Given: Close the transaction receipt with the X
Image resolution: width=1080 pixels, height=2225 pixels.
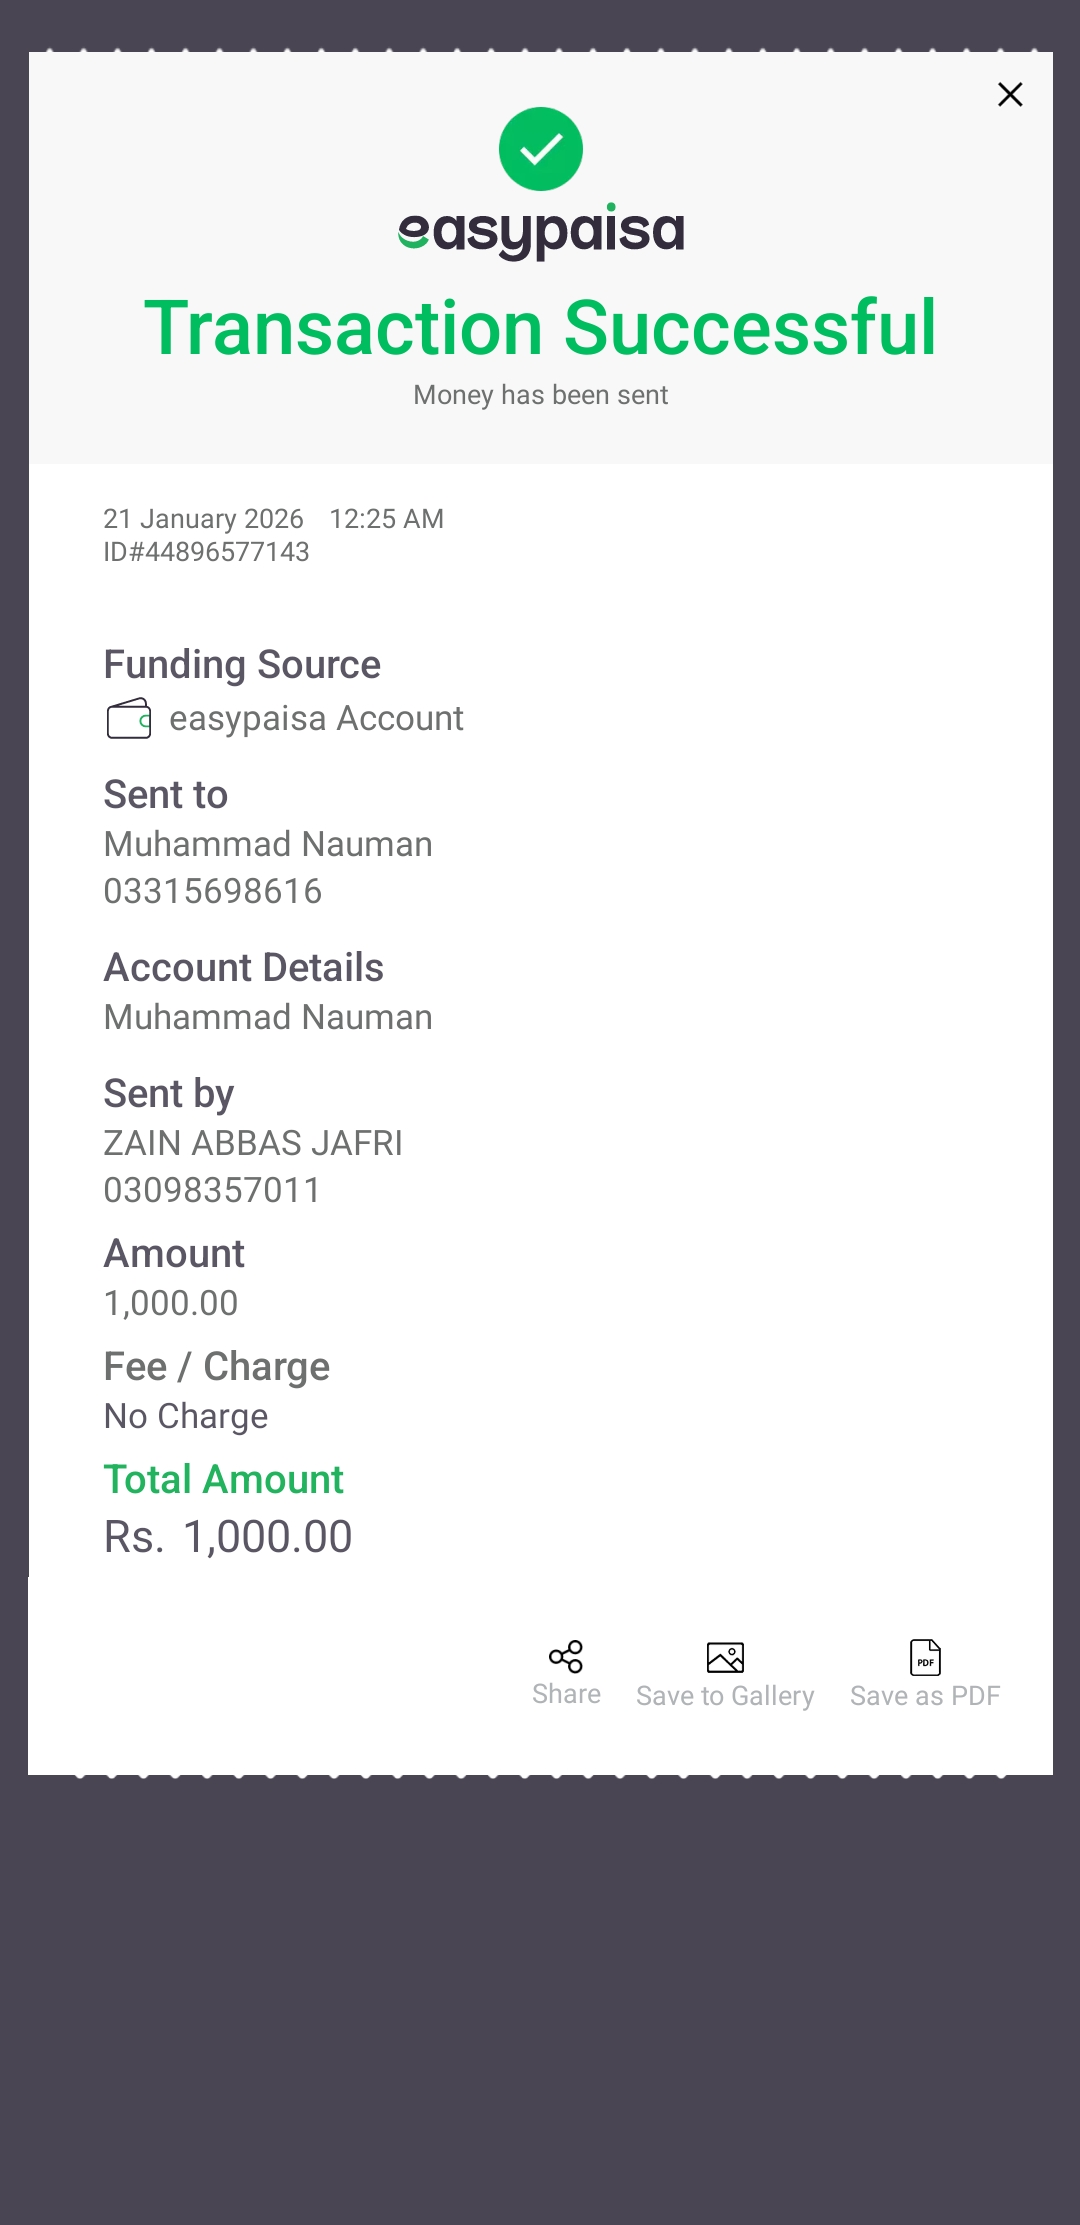Looking at the screenshot, I should [1010, 95].
